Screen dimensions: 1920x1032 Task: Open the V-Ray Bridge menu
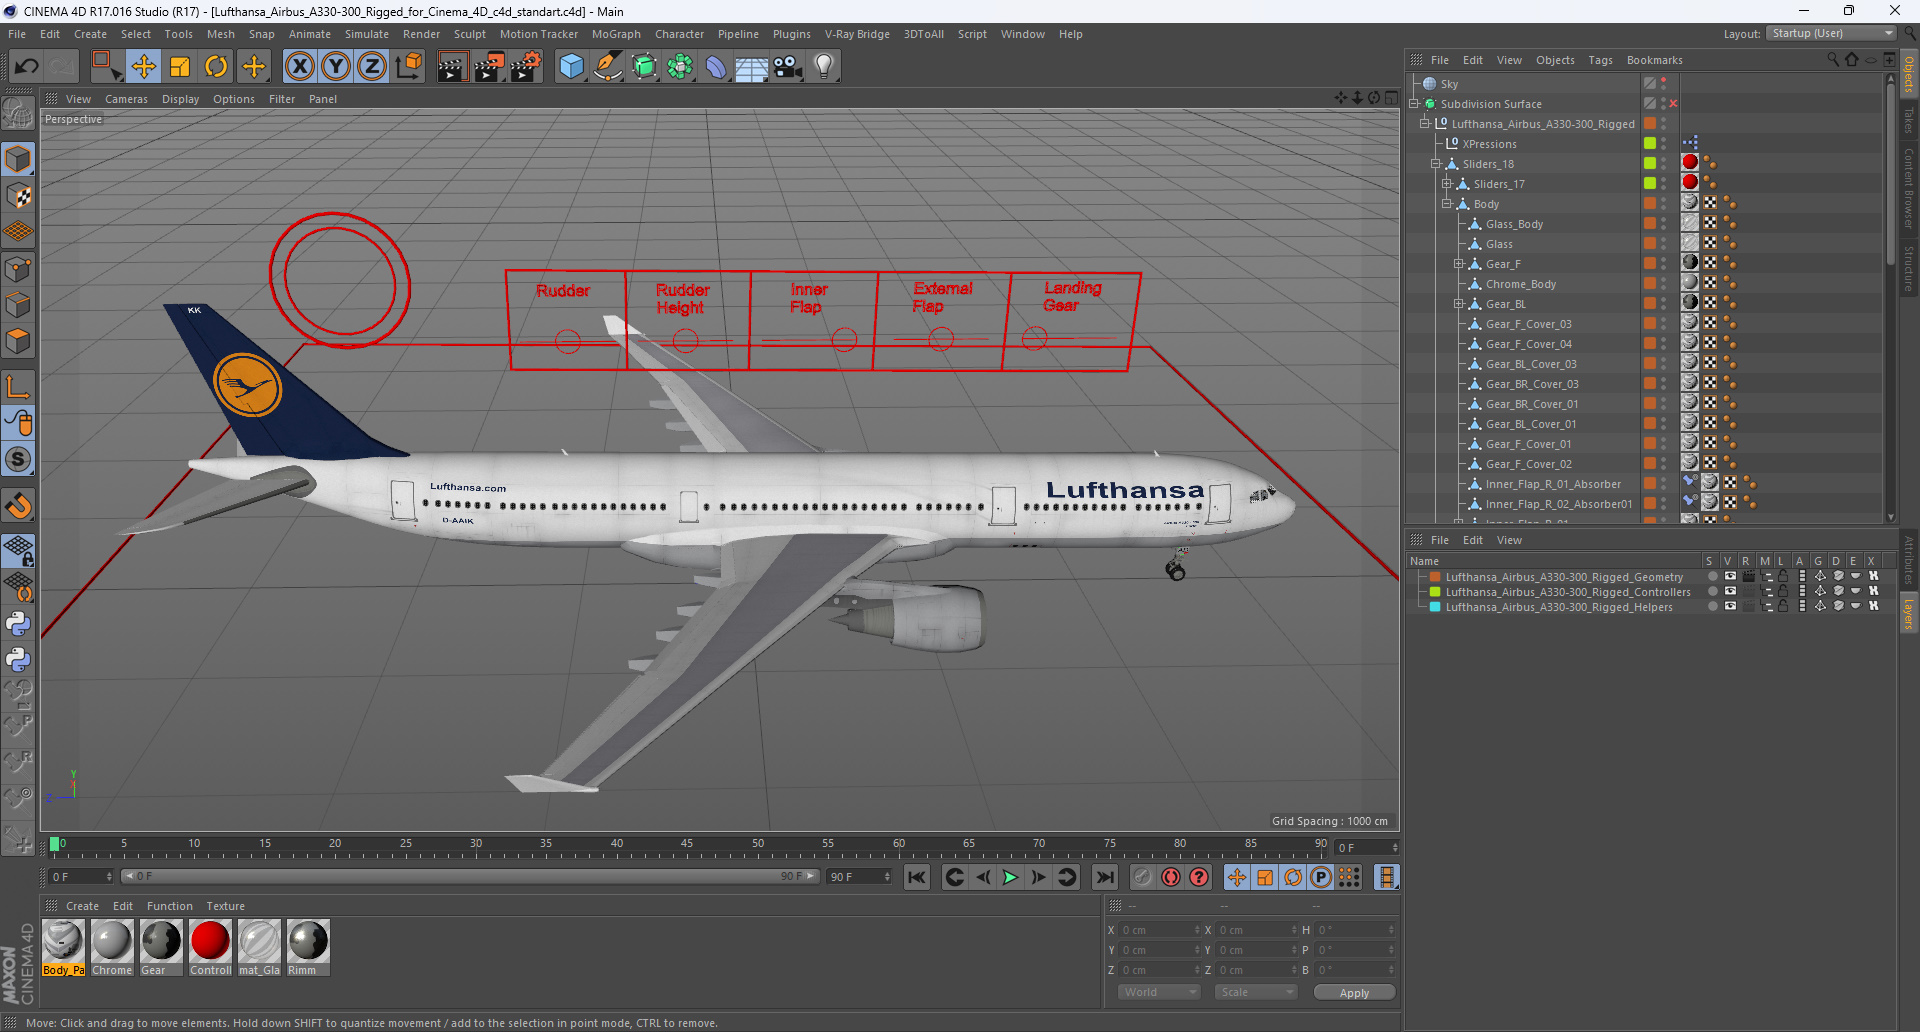pos(857,34)
